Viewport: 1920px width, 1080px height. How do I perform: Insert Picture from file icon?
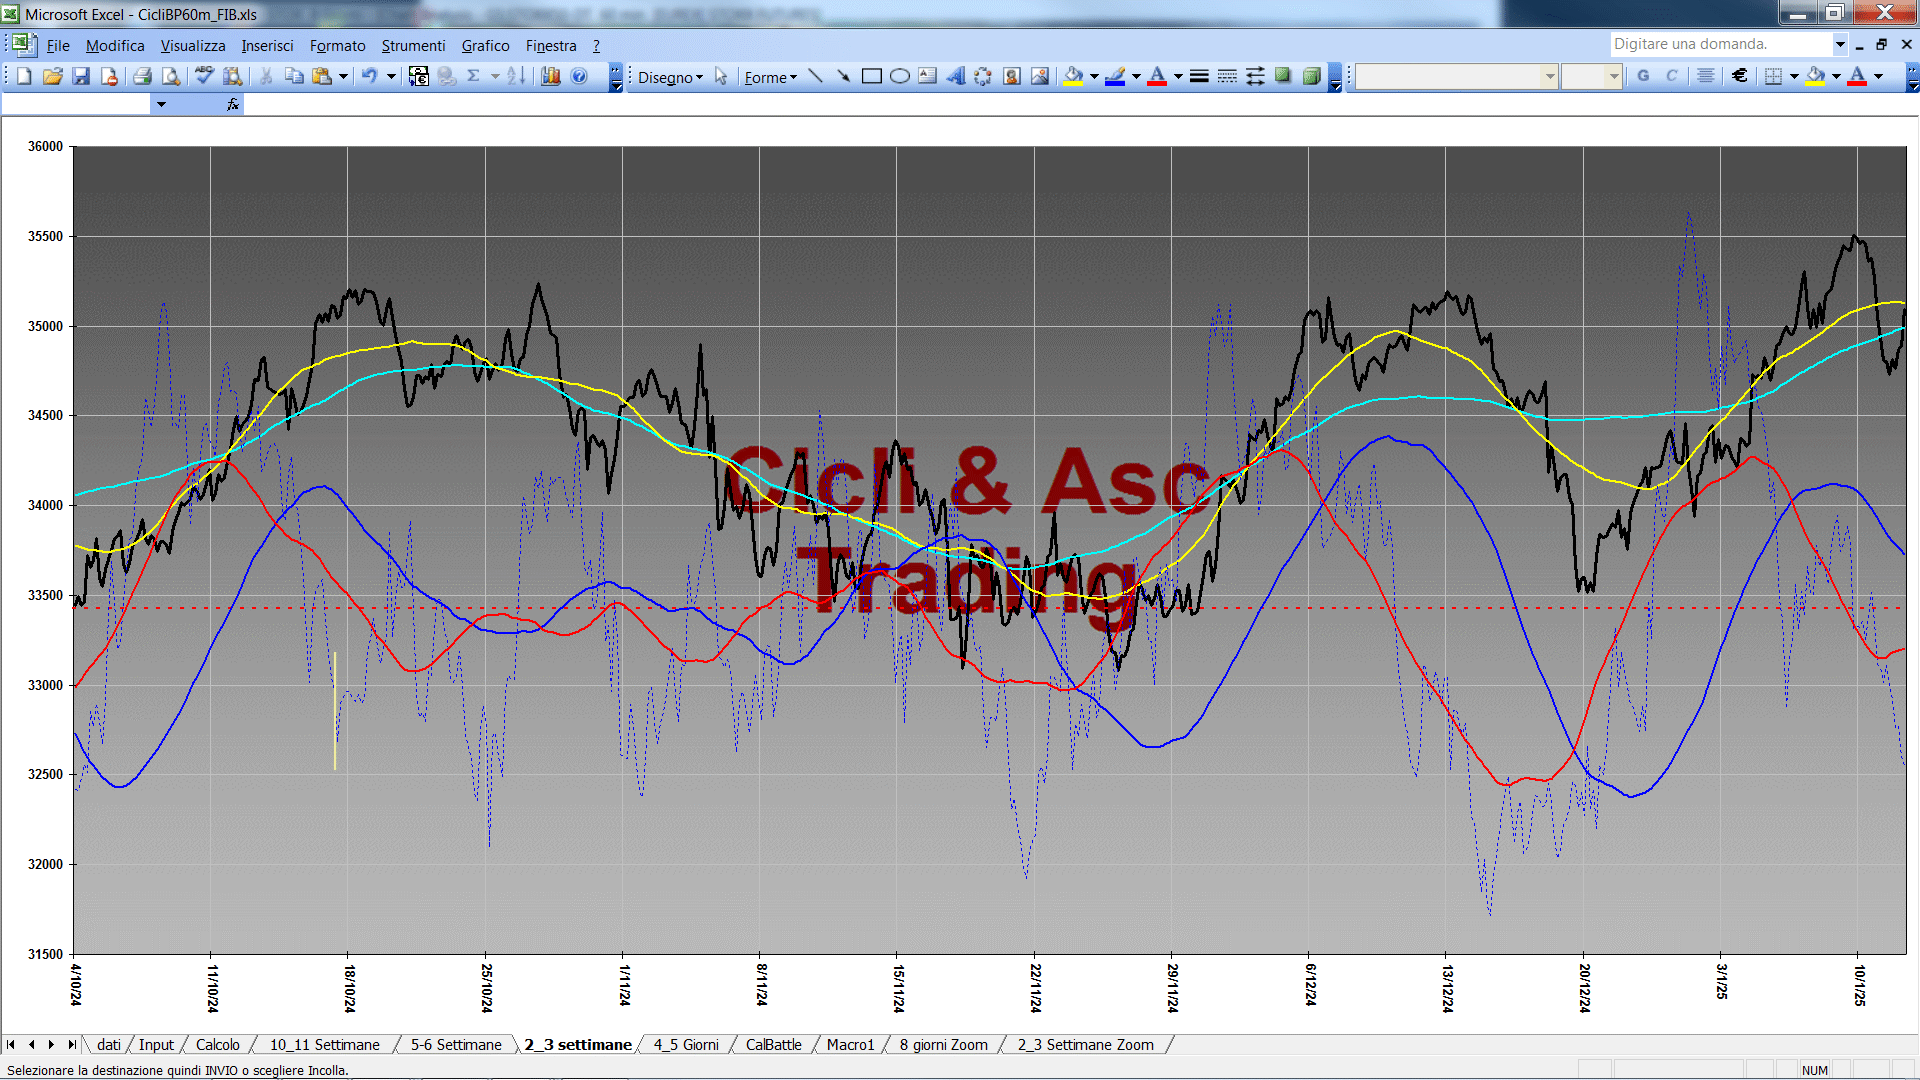1040,76
